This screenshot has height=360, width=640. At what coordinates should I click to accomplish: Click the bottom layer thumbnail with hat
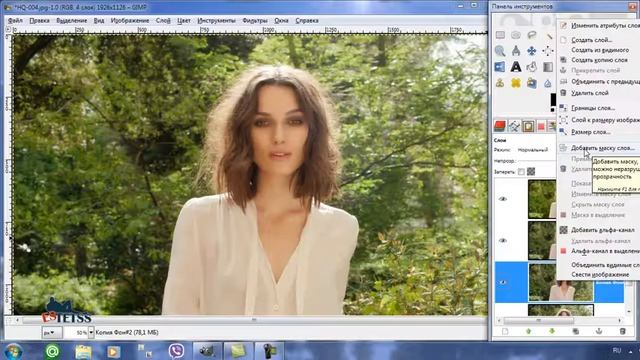560,310
